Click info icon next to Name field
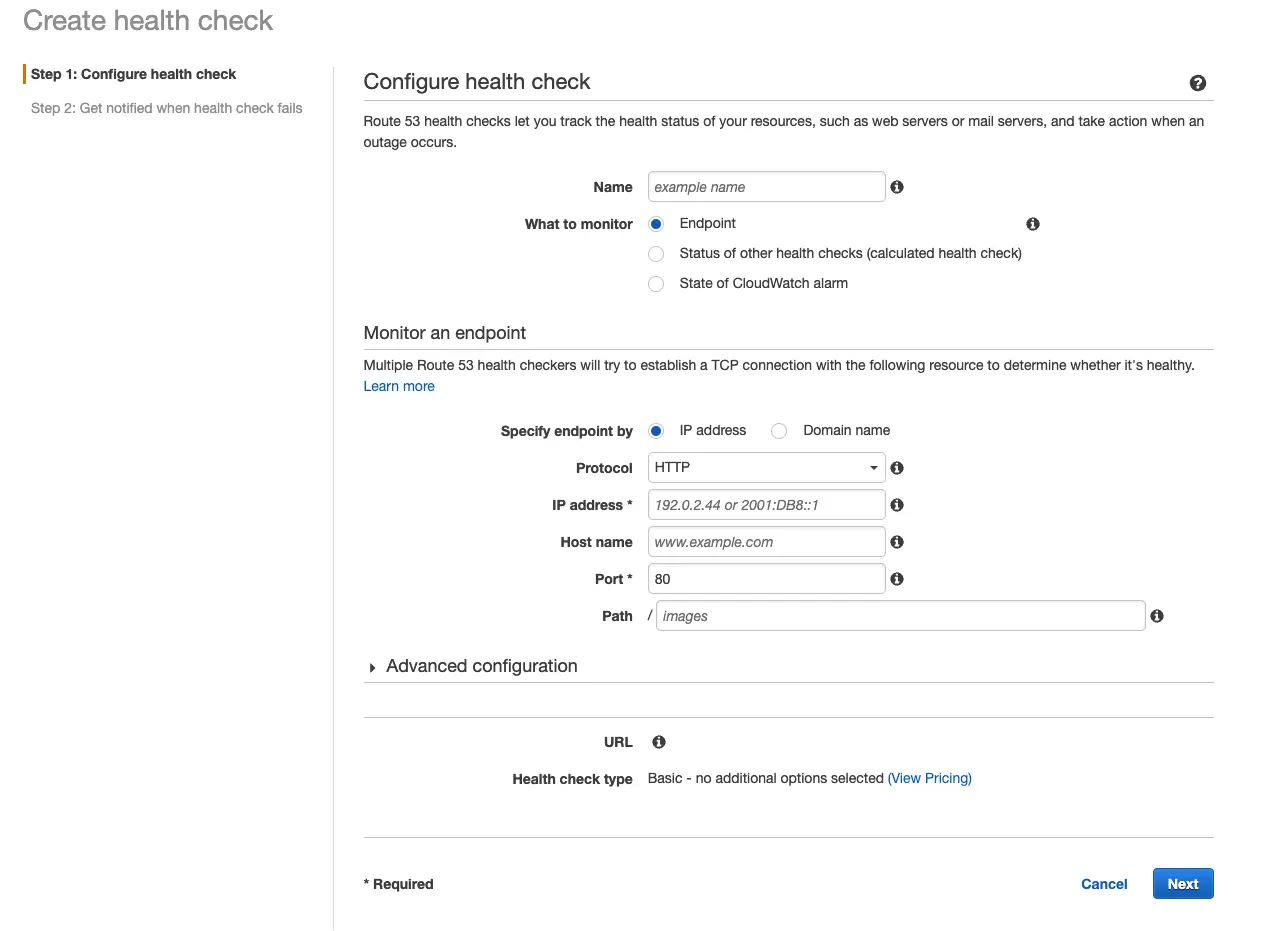This screenshot has height=931, width=1268. [897, 187]
